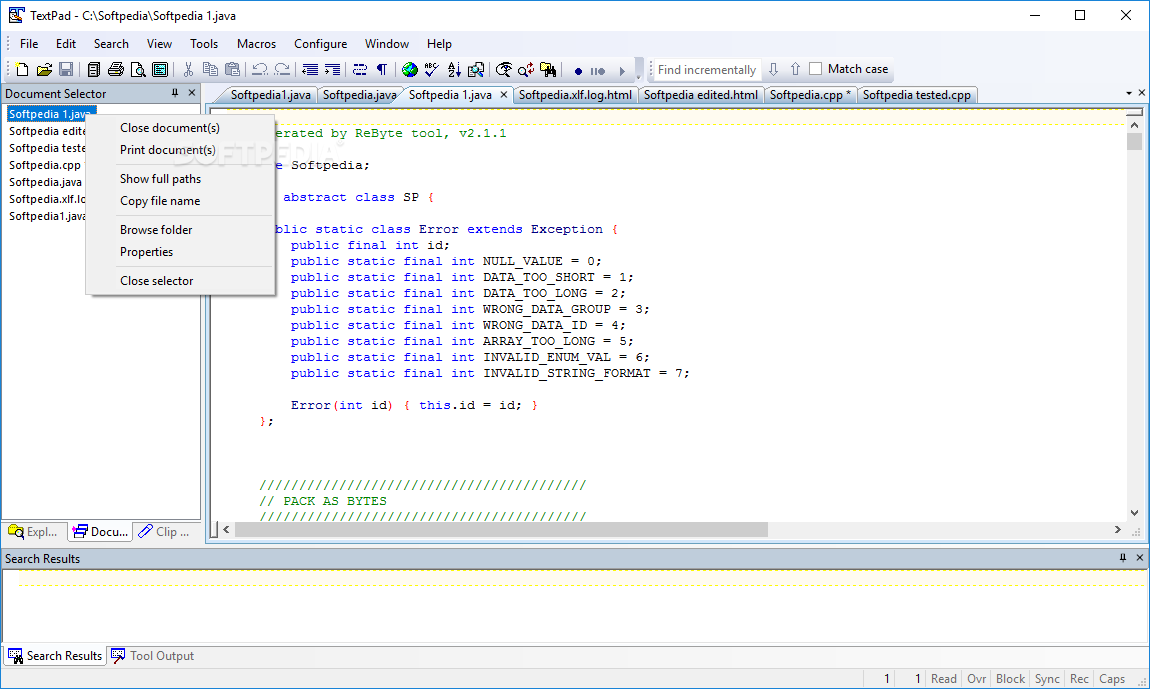Click the editor horizontal scrollbar thumb
1150x689 pixels.
(x=501, y=530)
